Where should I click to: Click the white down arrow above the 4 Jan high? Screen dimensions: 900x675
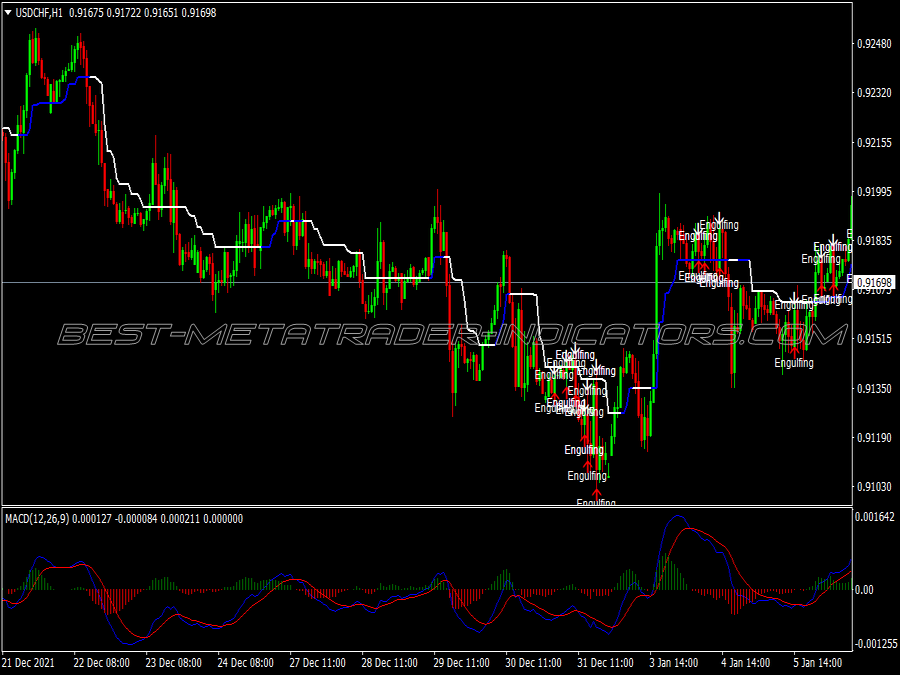[719, 217]
